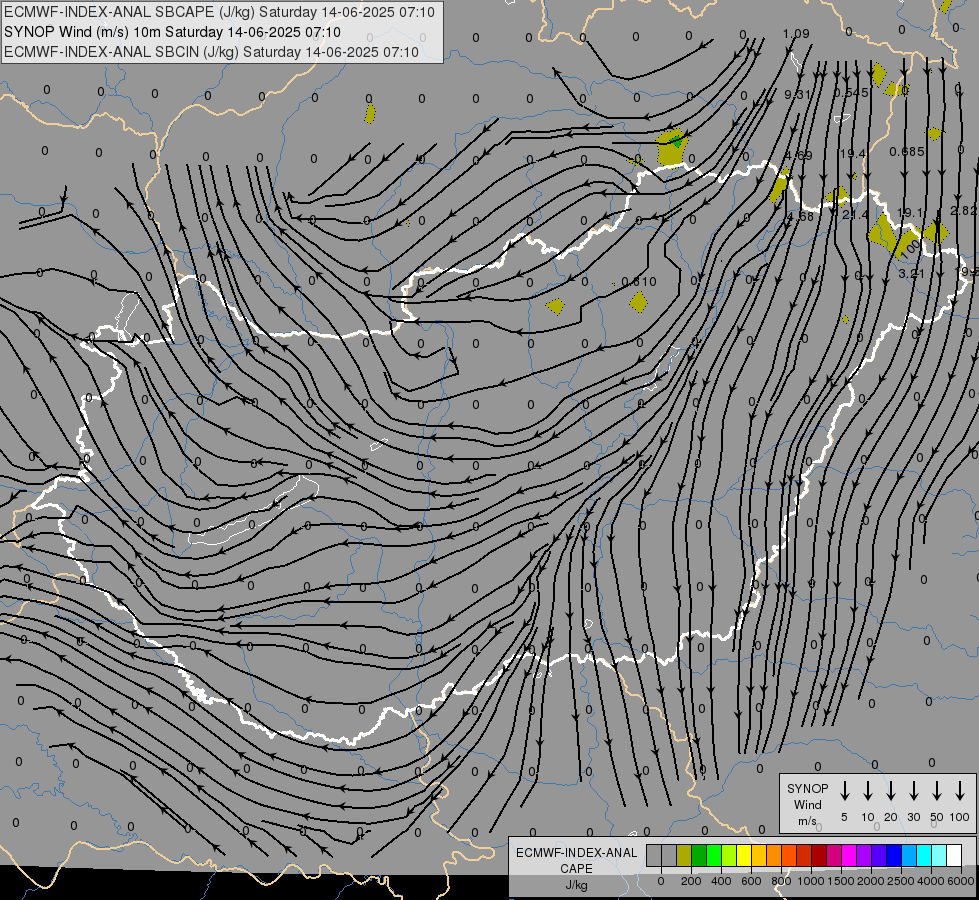Screen dimensions: 979x900
Task: Click the CAPE value 3.21 on map
Action: click(912, 274)
